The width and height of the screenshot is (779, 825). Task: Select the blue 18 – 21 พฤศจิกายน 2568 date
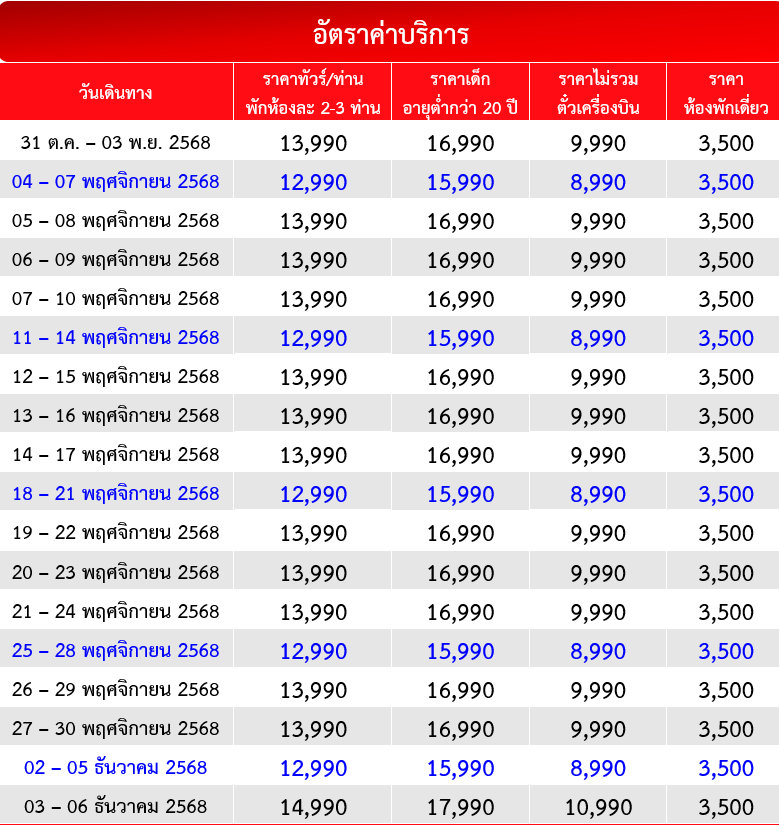116,494
